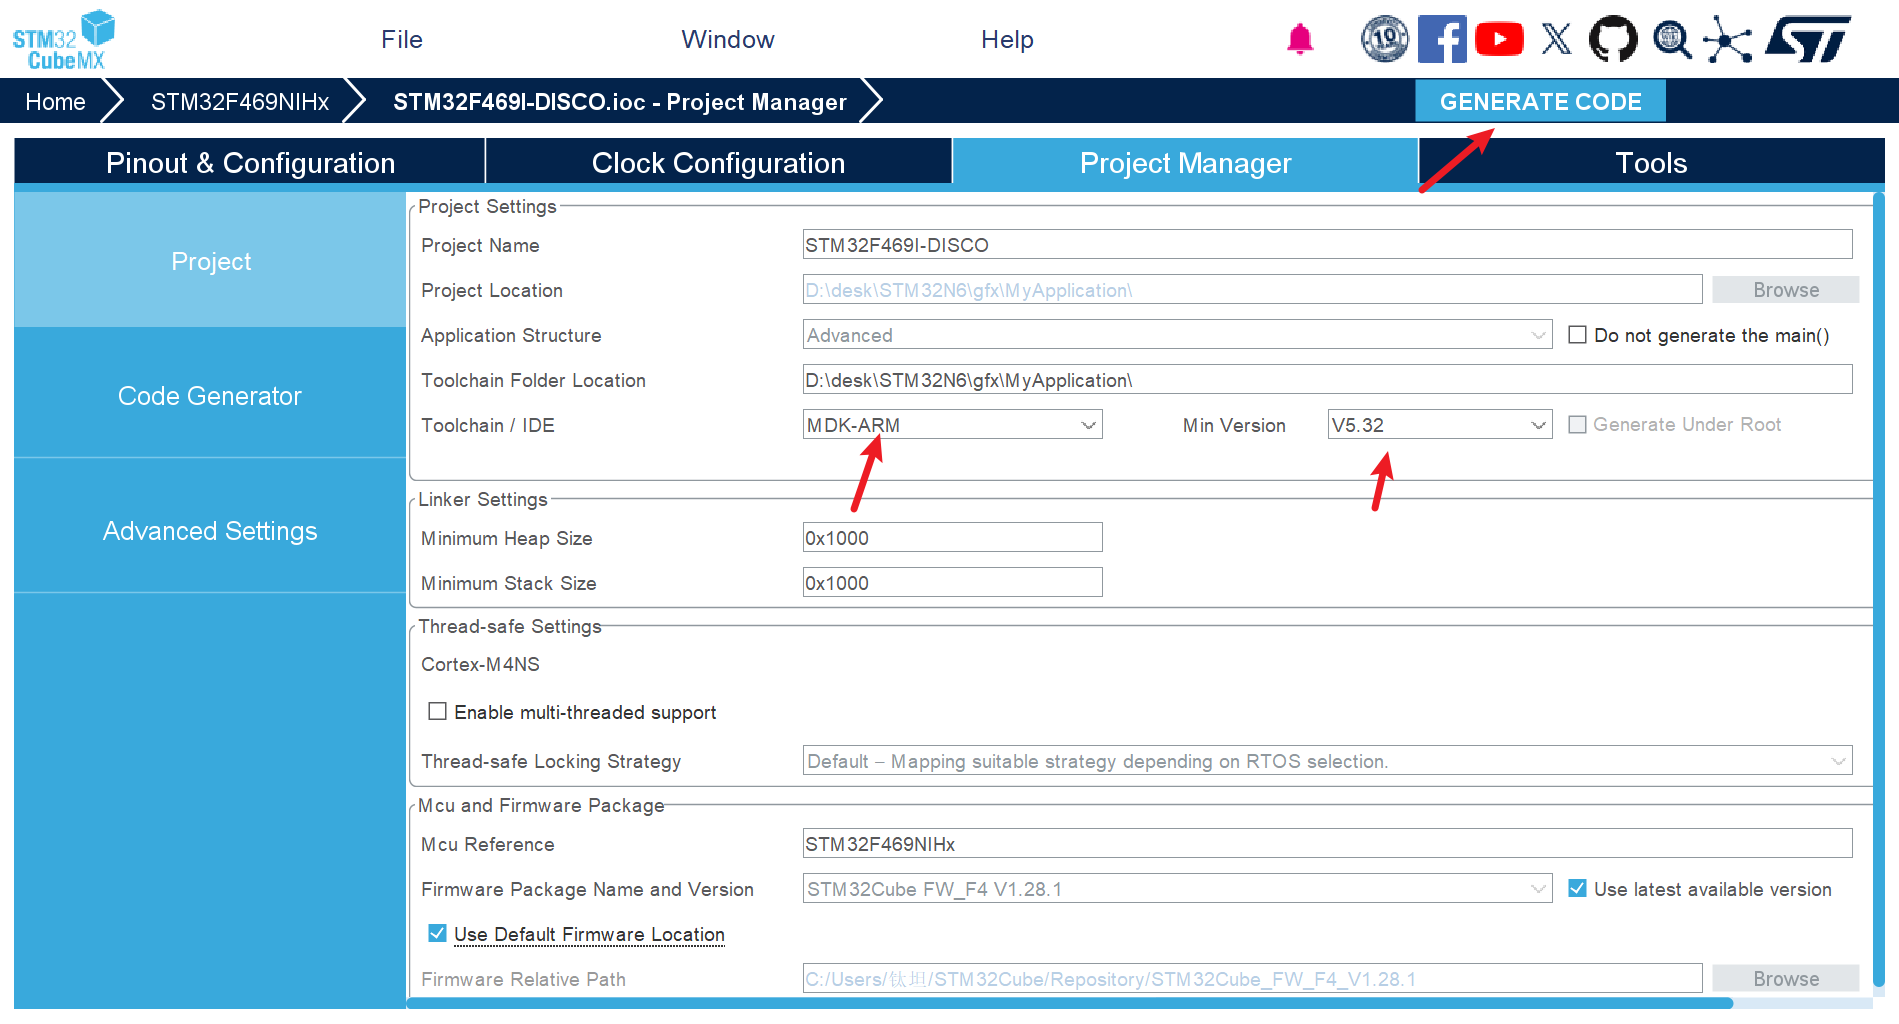1899x1024 pixels.
Task: Switch to the Tools tab
Action: [x=1651, y=162]
